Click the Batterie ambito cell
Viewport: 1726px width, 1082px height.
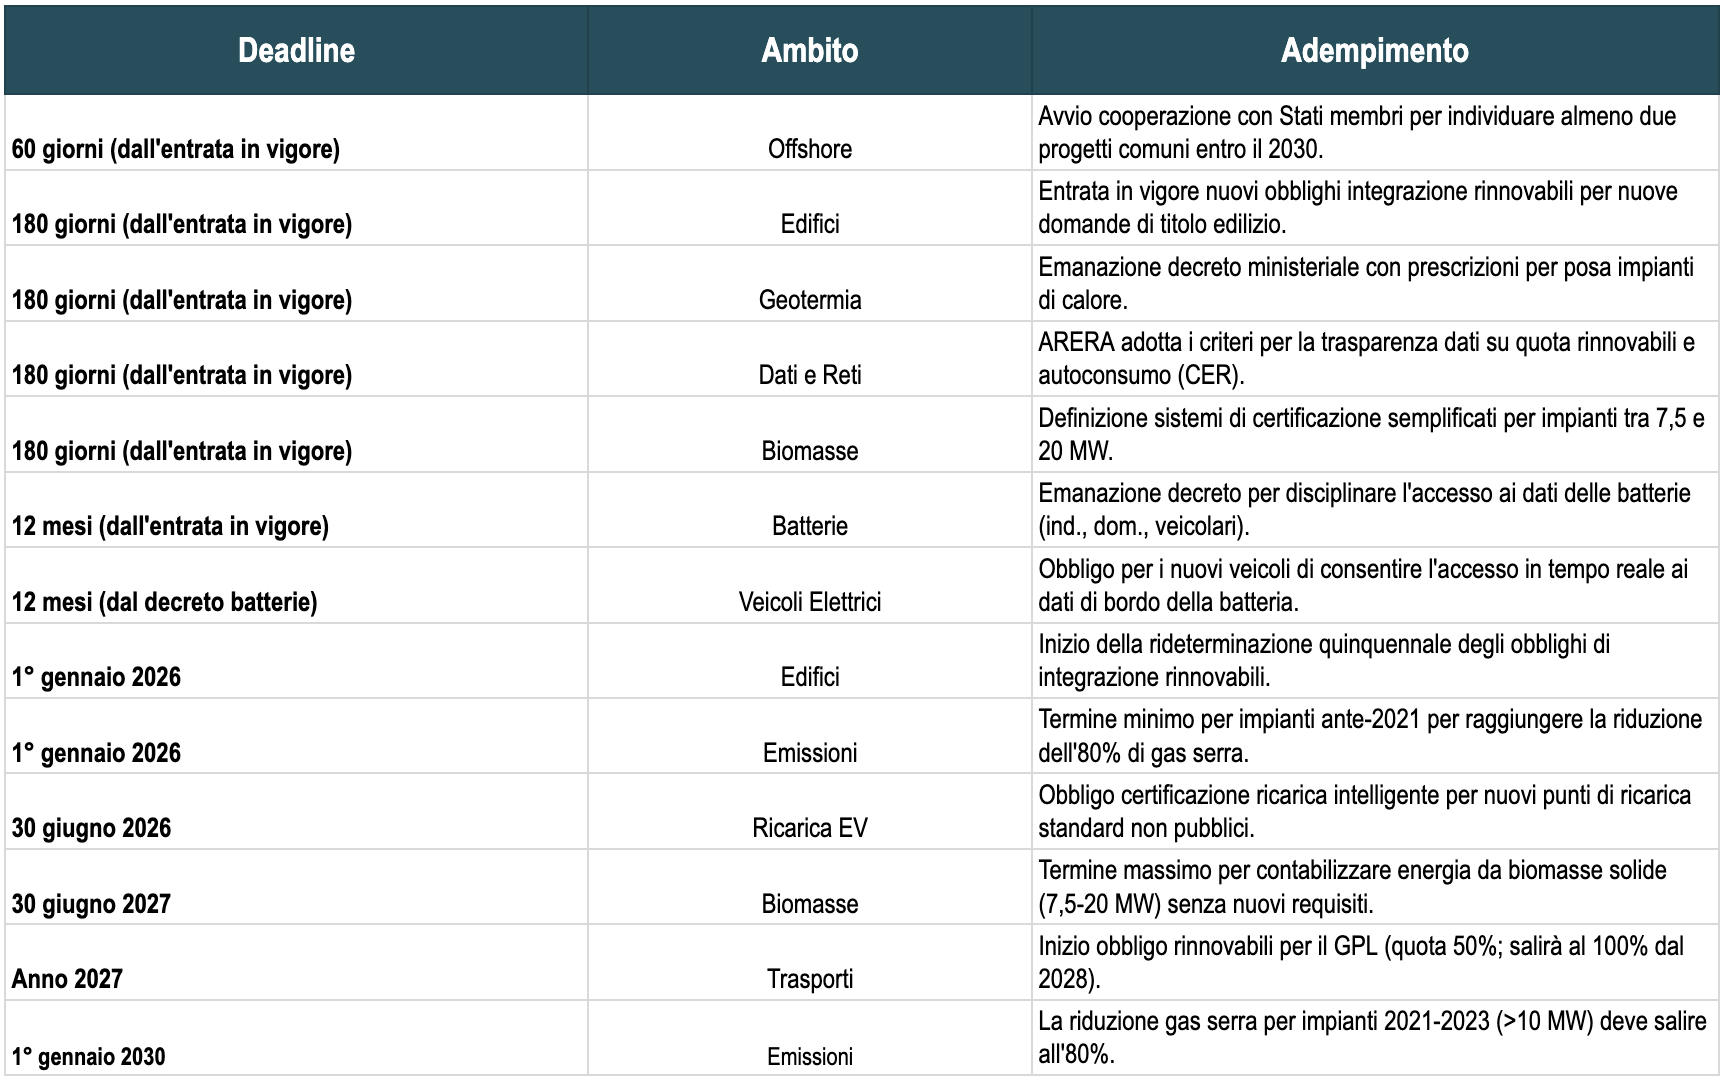click(x=809, y=526)
